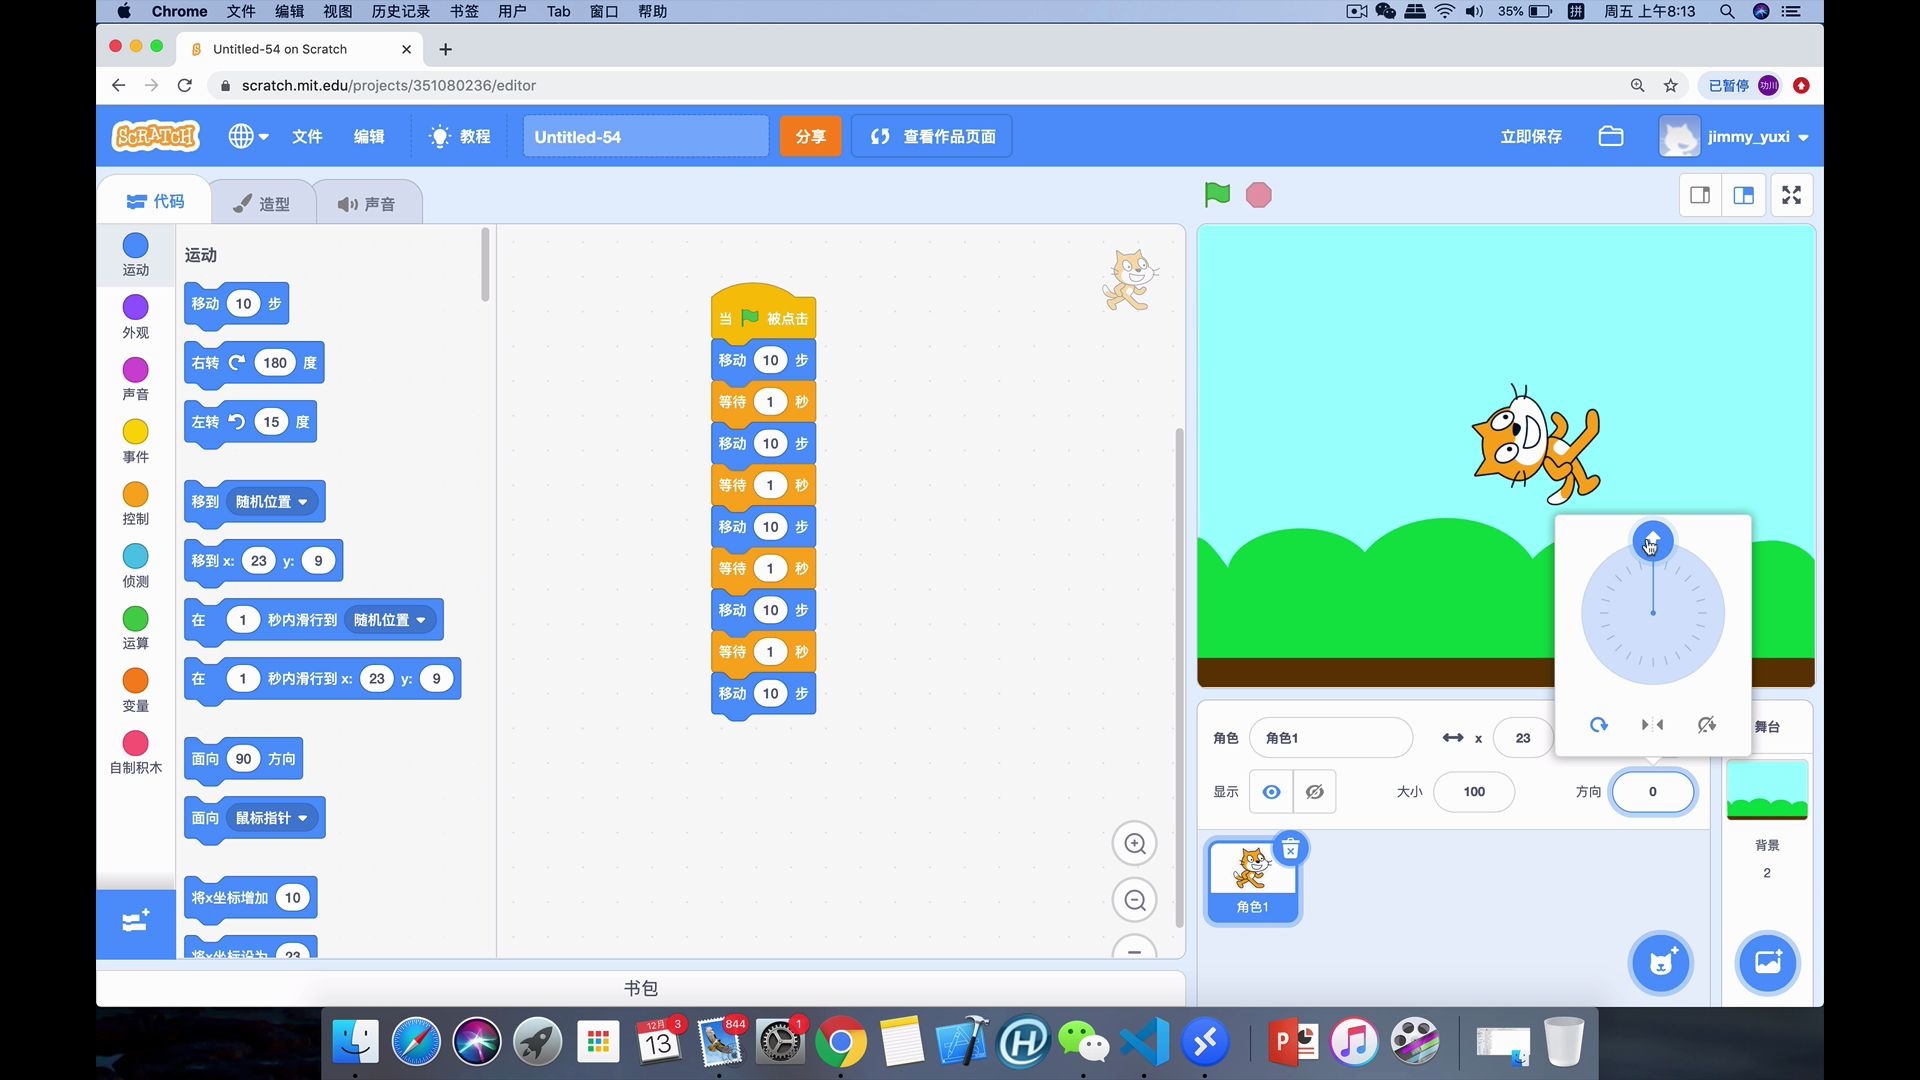Screen dimensions: 1920x1080
Task: Show the sprite with eye icon
Action: pyautogui.click(x=1271, y=792)
